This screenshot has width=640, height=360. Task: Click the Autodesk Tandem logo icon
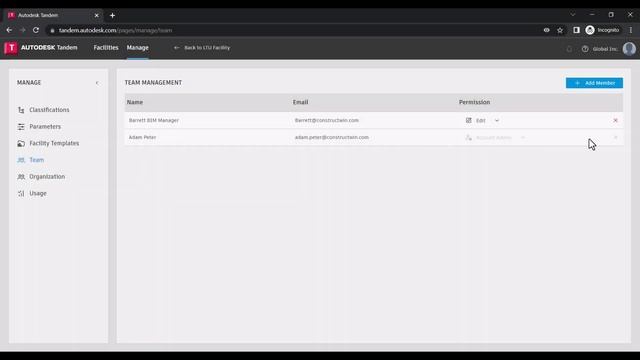coord(11,48)
